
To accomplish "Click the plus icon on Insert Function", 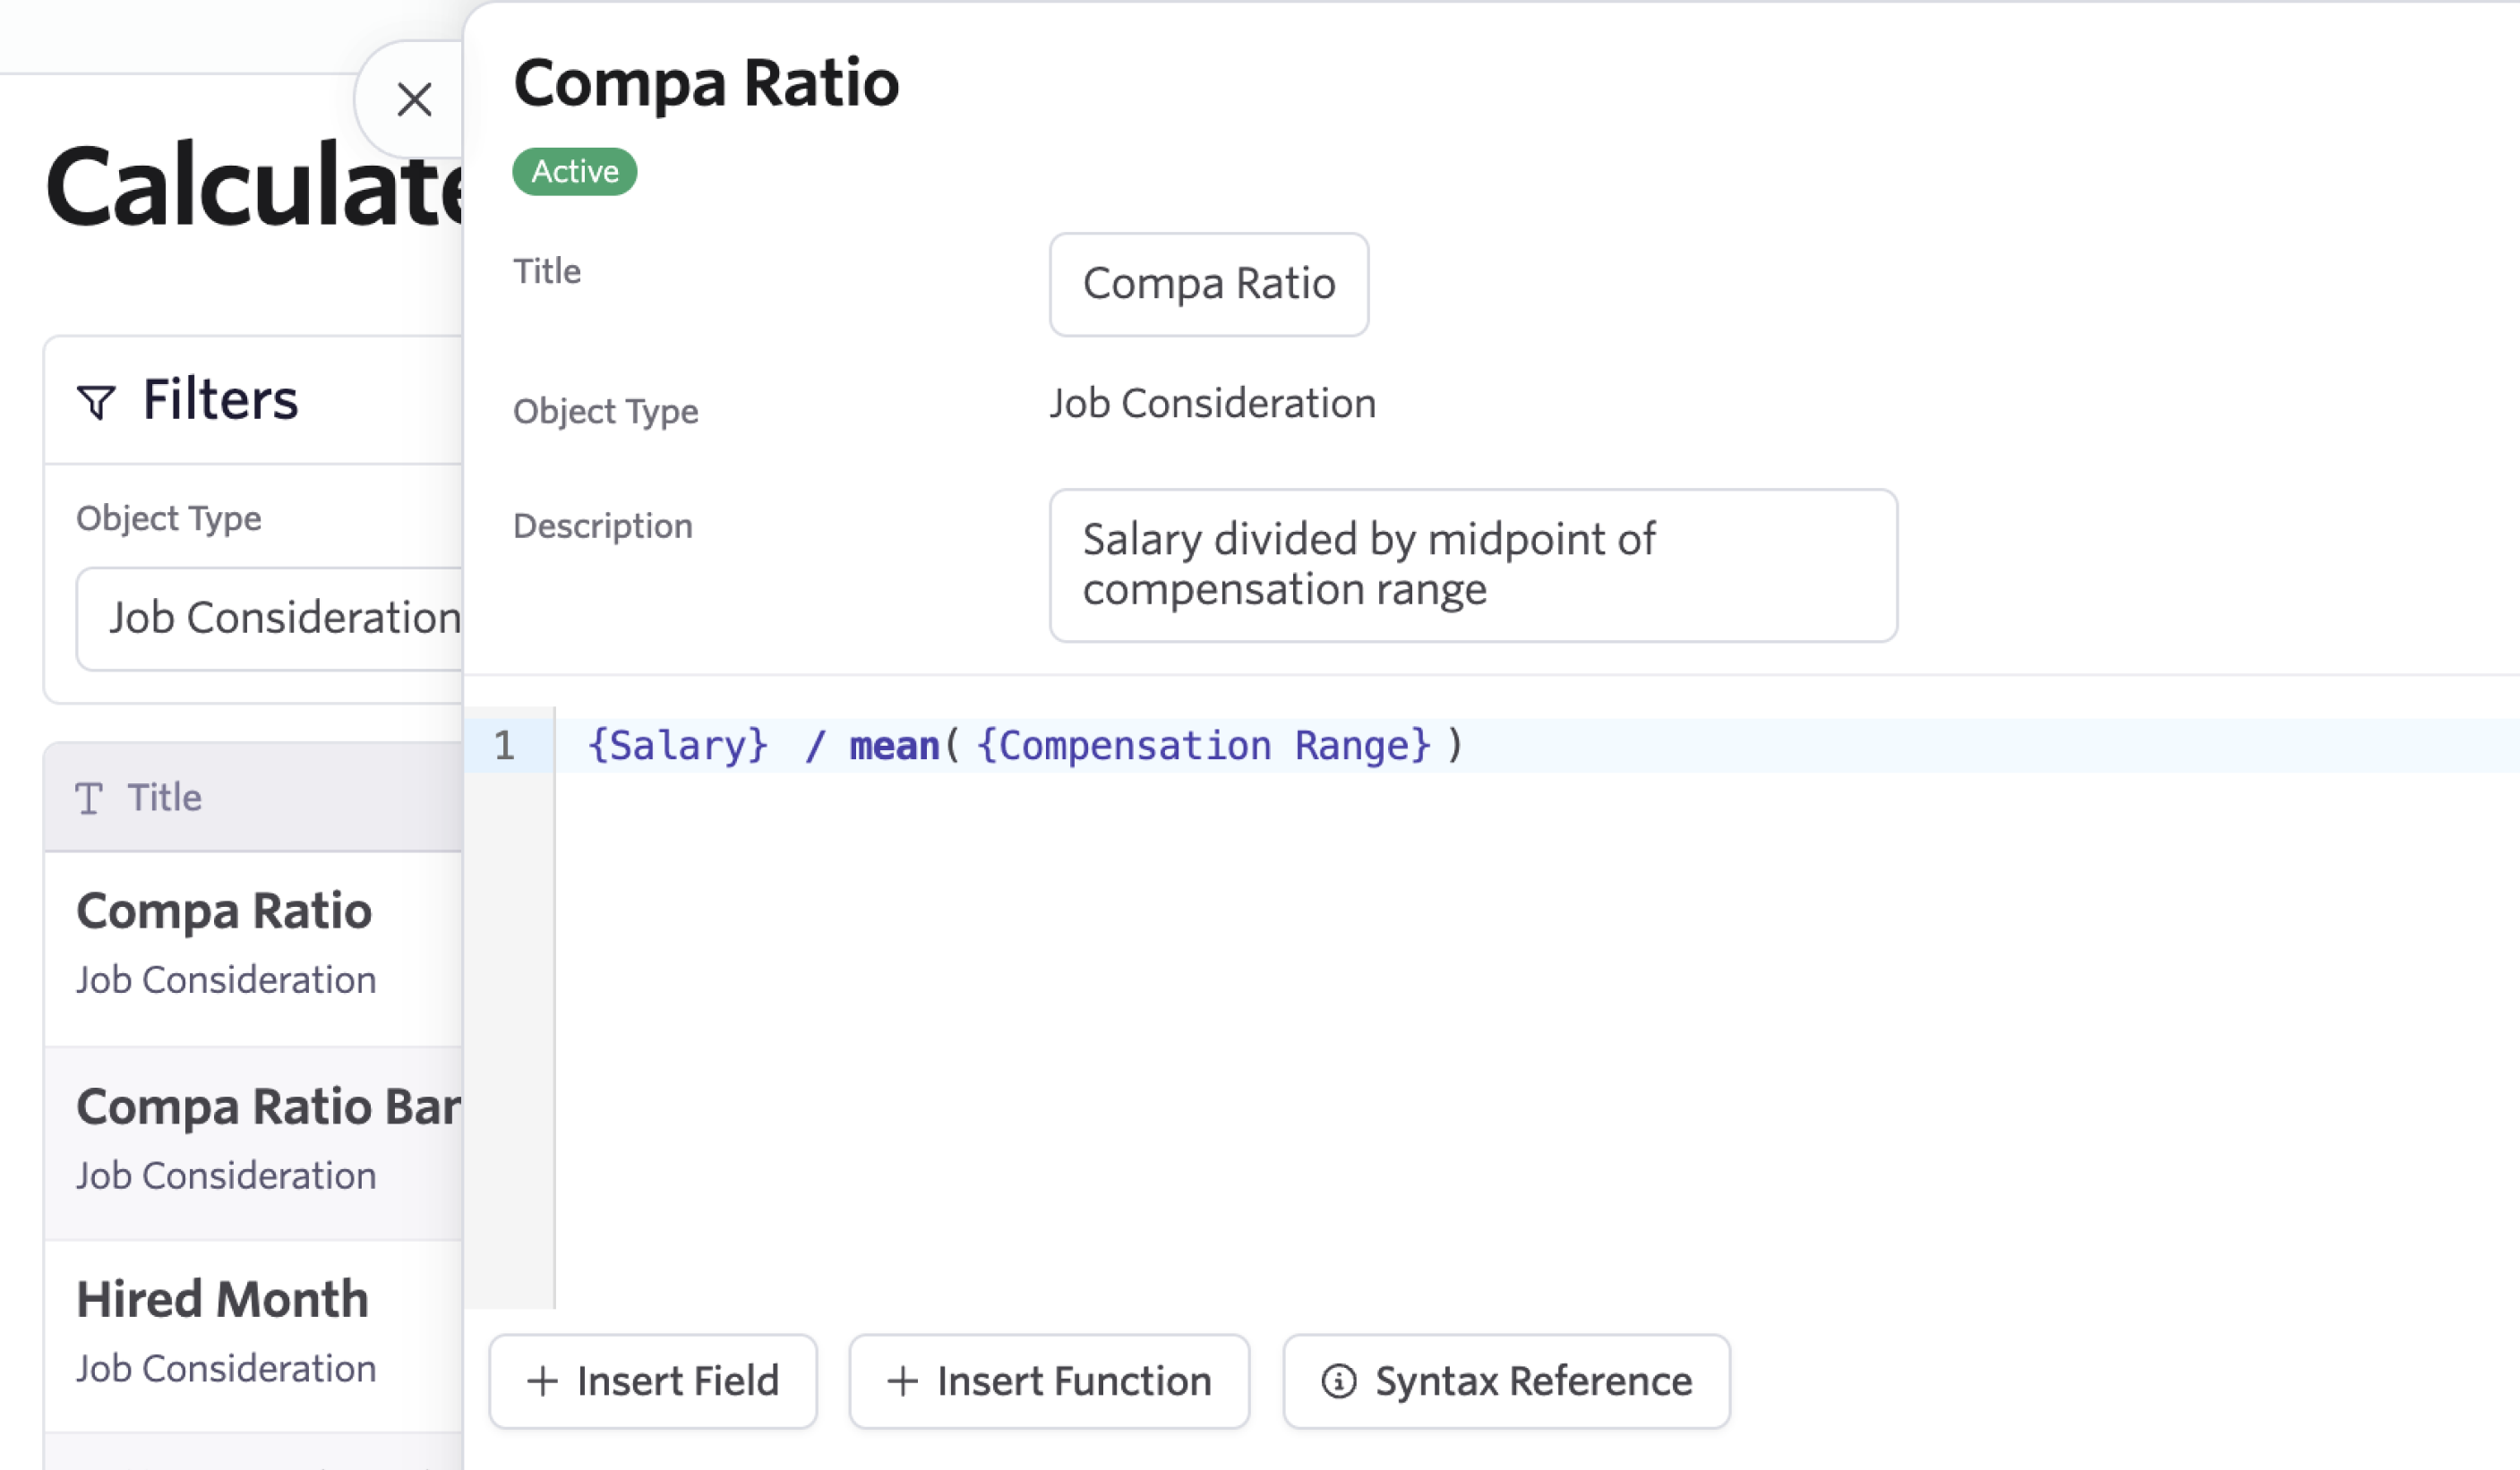I will pos(902,1381).
